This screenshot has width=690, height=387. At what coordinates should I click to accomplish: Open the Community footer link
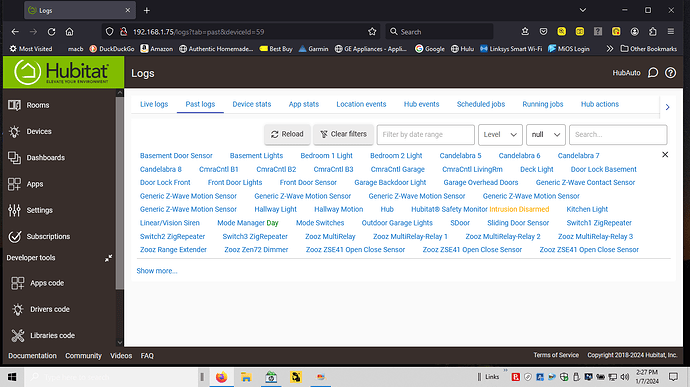pos(83,356)
